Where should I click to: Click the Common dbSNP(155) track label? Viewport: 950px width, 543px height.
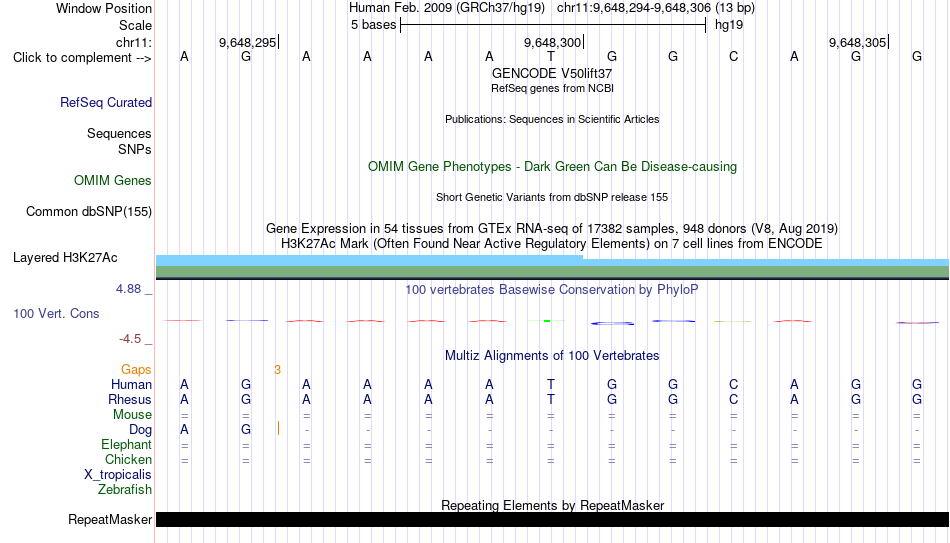point(89,212)
